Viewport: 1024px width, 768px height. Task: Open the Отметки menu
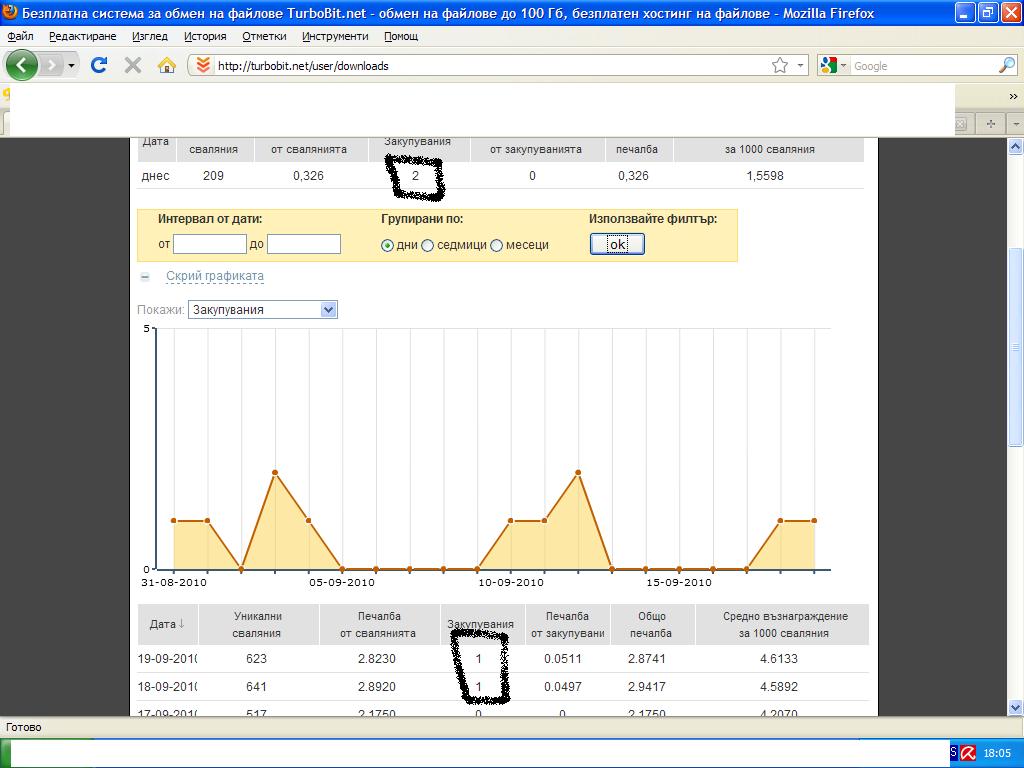click(x=264, y=36)
